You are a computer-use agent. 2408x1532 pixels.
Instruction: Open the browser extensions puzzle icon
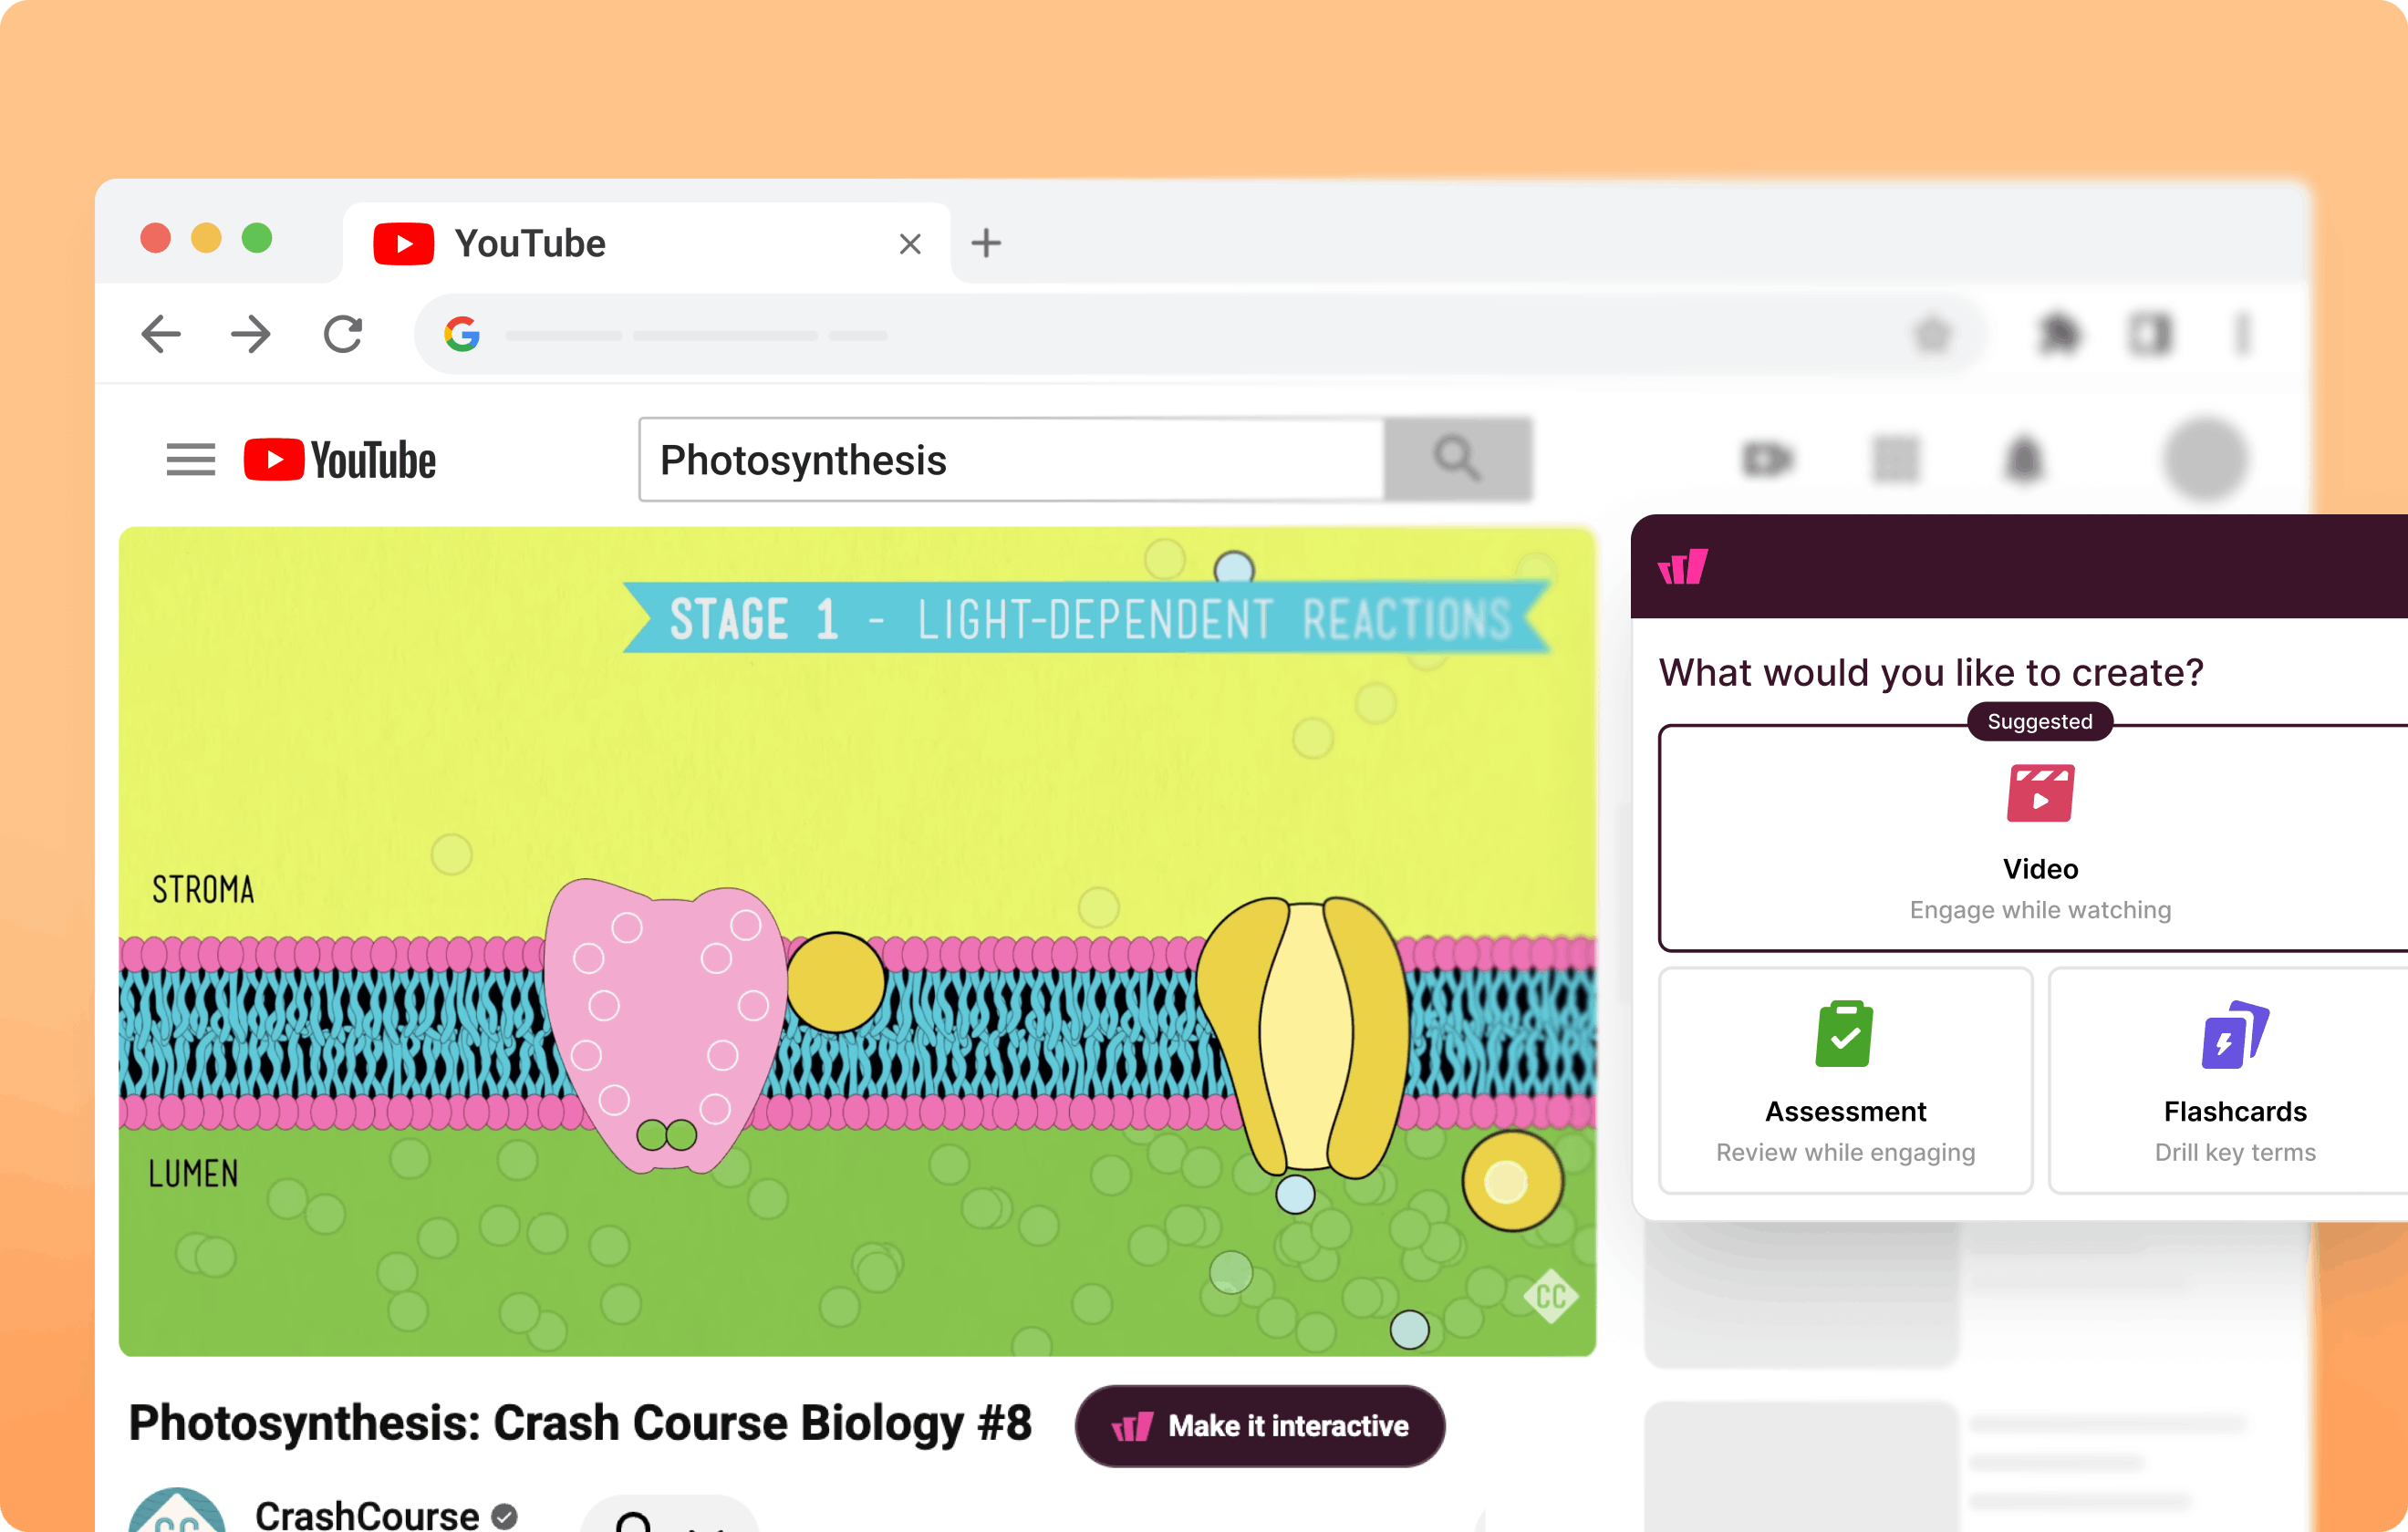tap(2059, 334)
